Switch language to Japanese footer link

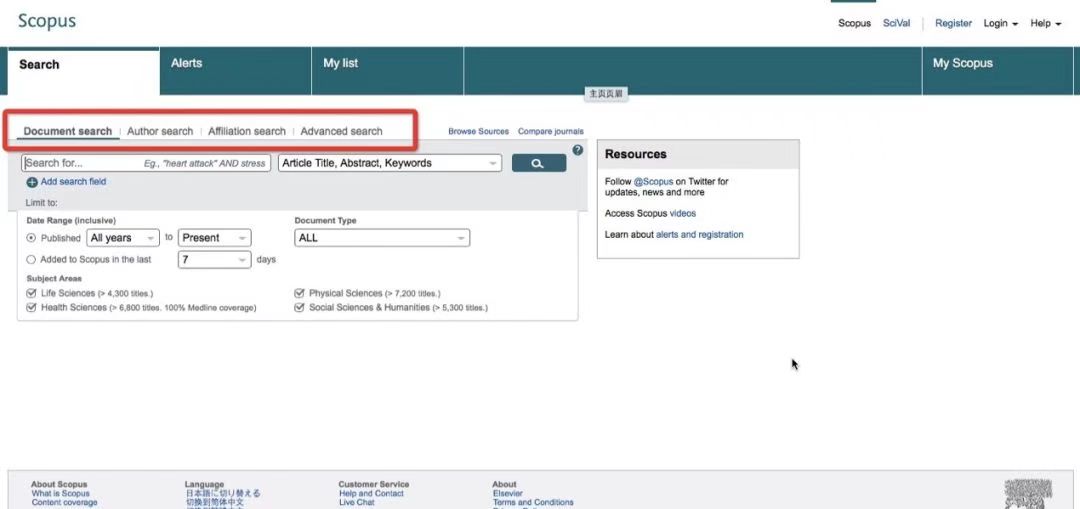222,494
